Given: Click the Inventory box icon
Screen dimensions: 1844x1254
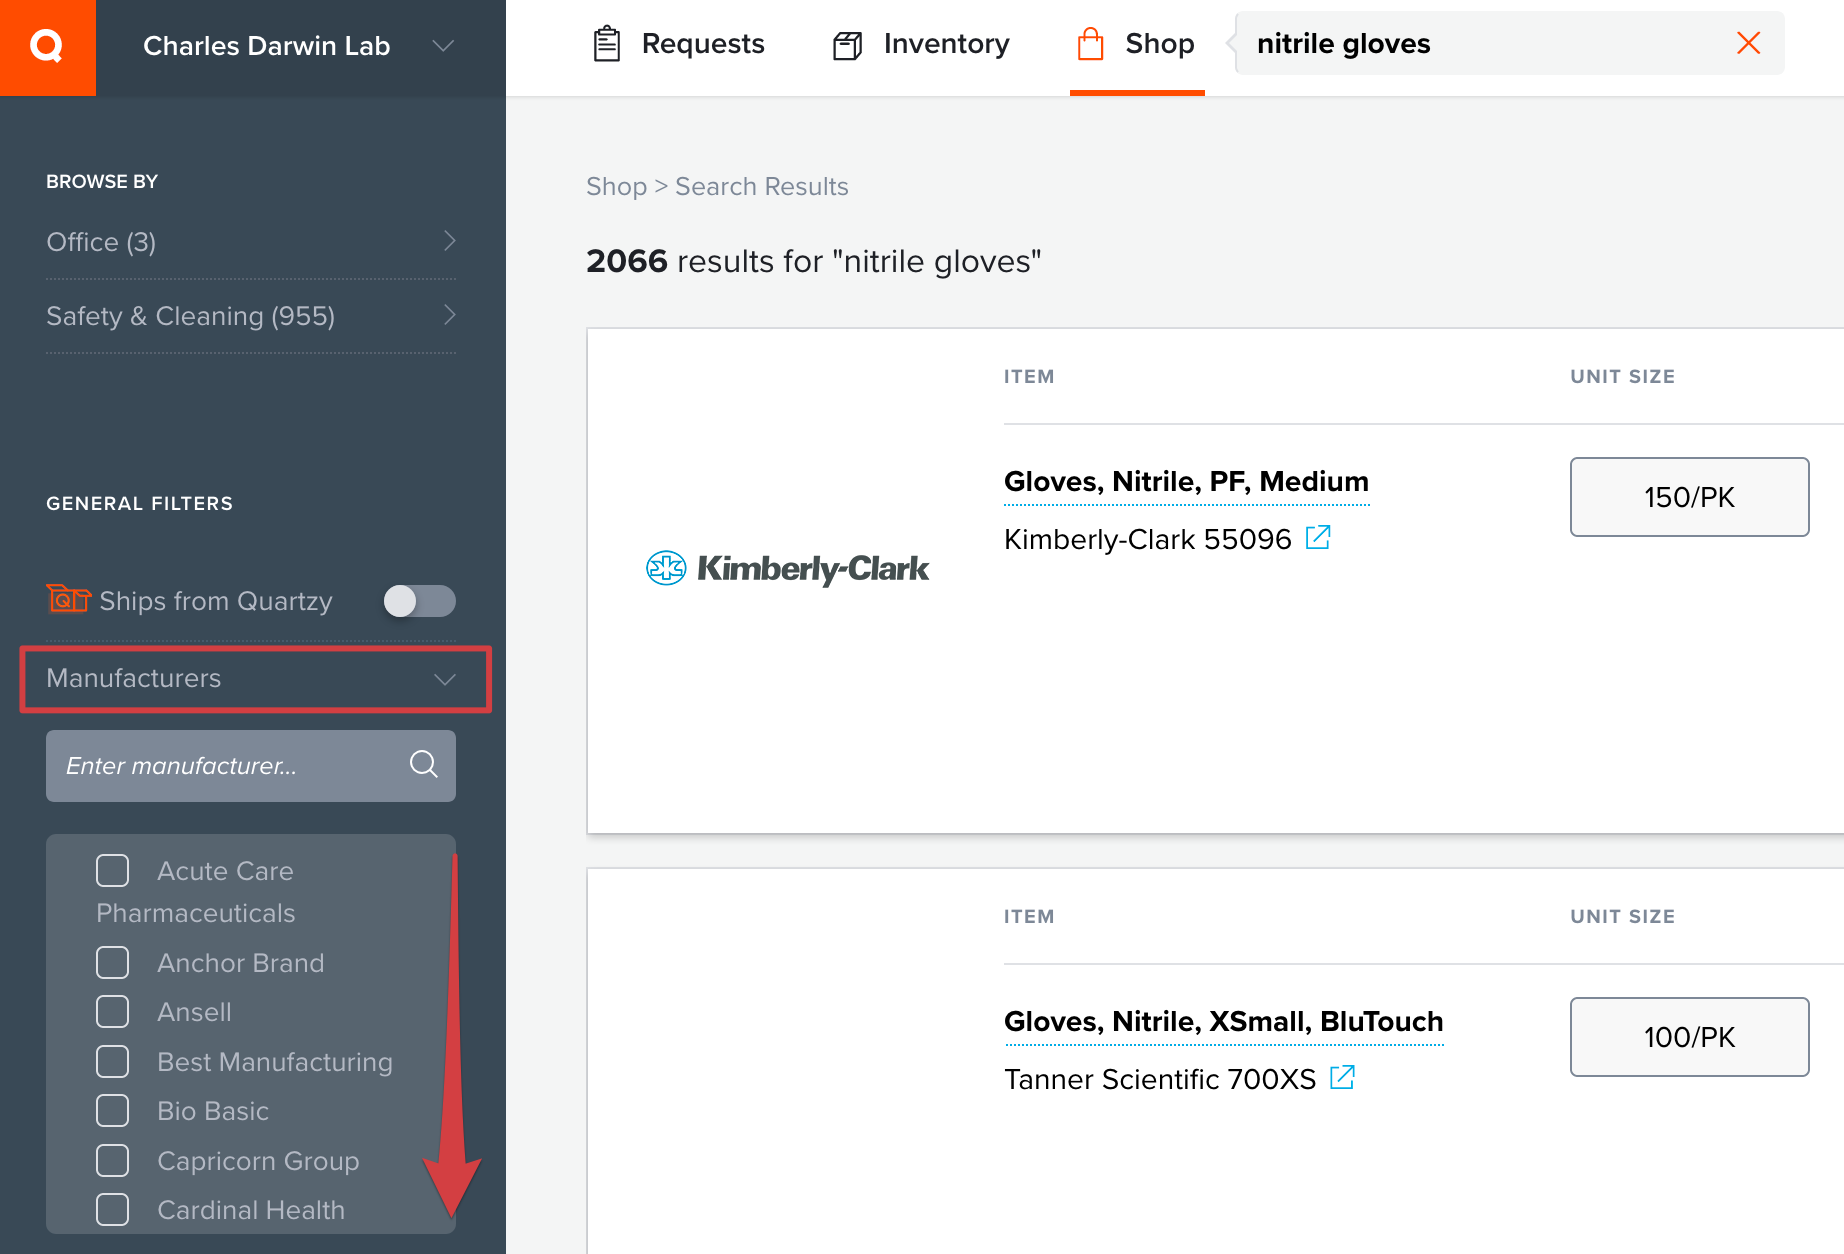Looking at the screenshot, I should 848,45.
